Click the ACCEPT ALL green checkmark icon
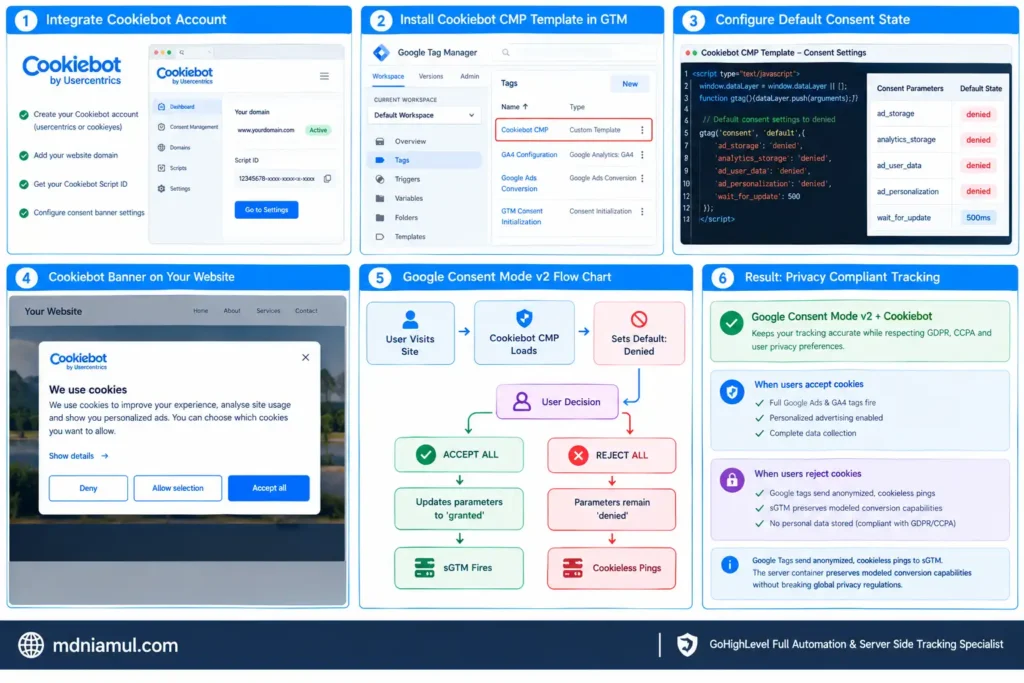The image size is (1024, 683). point(425,454)
